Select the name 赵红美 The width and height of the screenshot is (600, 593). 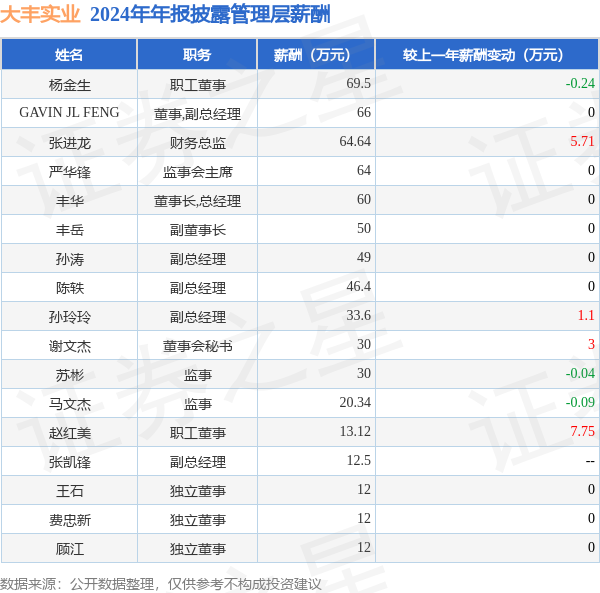[x=70, y=433]
